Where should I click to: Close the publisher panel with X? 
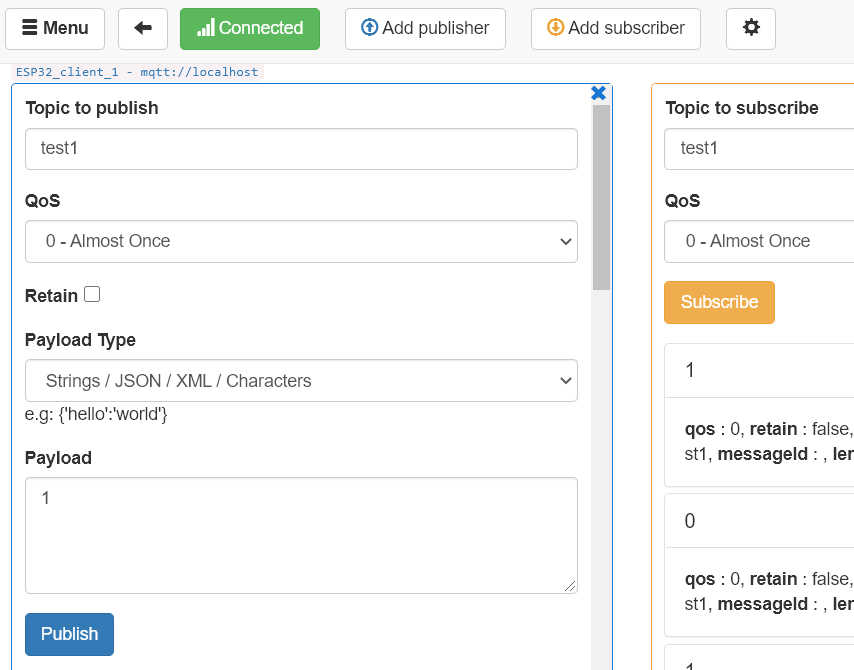click(598, 93)
